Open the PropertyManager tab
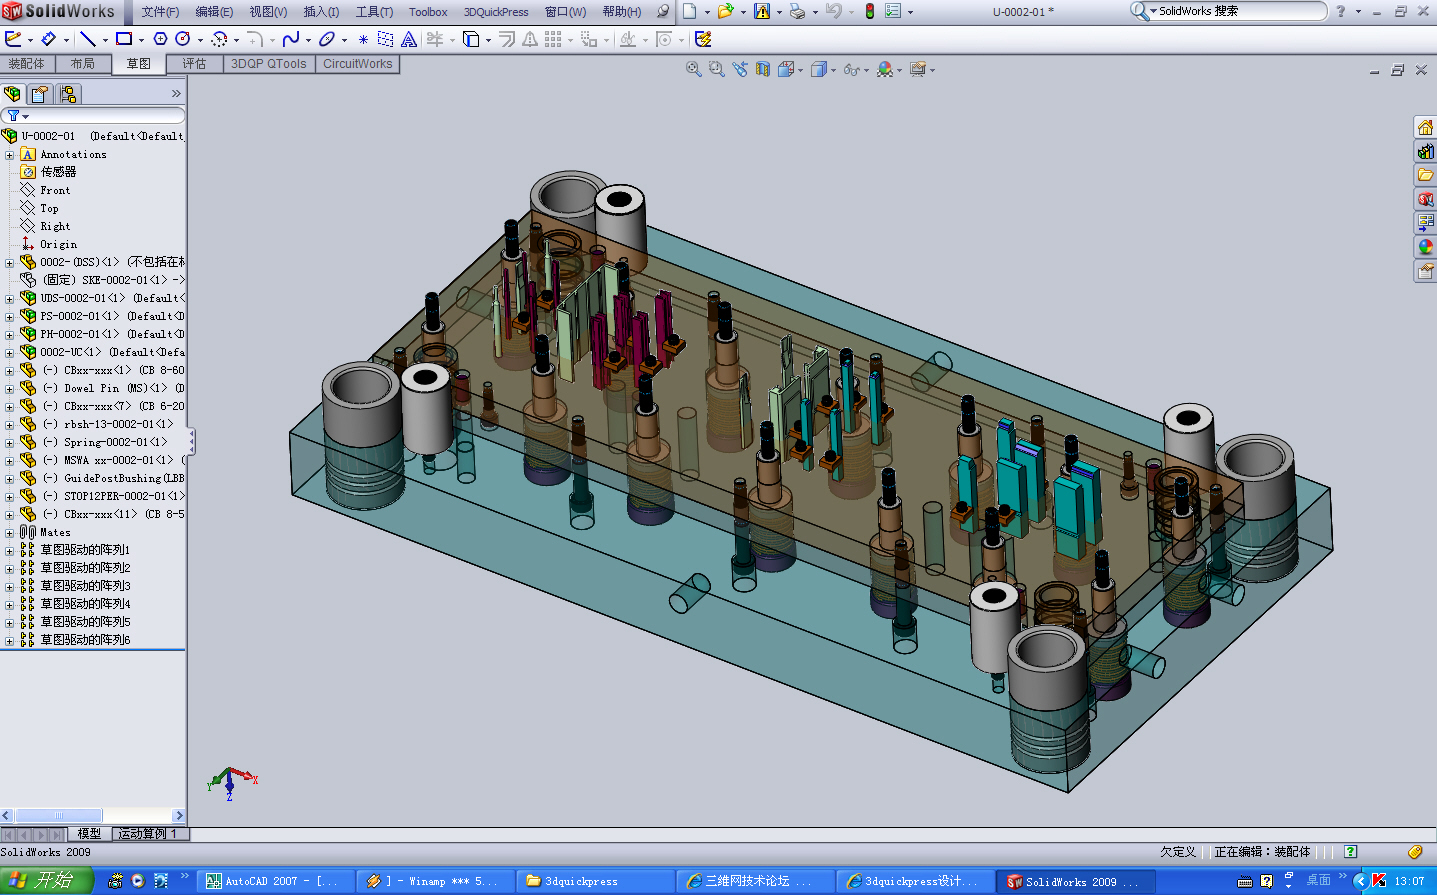This screenshot has width=1437, height=895. 39,94
